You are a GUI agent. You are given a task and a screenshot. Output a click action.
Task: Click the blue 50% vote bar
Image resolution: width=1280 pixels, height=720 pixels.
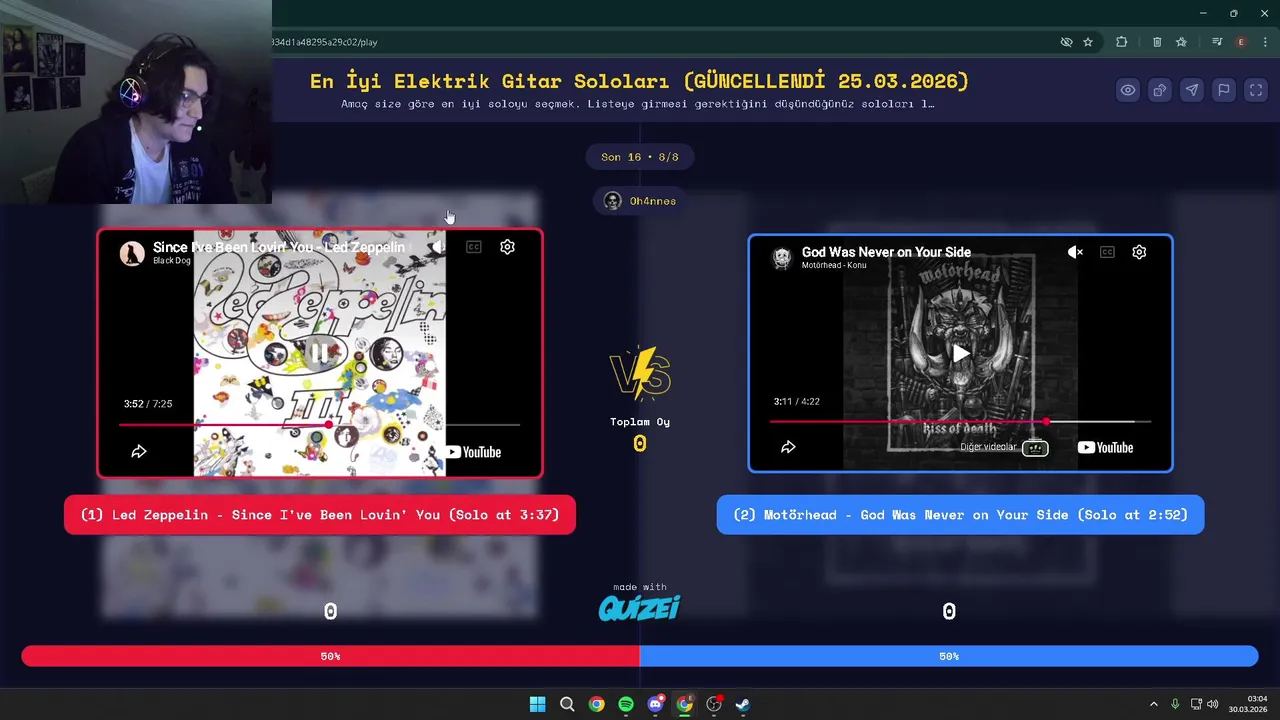pyautogui.click(x=949, y=656)
